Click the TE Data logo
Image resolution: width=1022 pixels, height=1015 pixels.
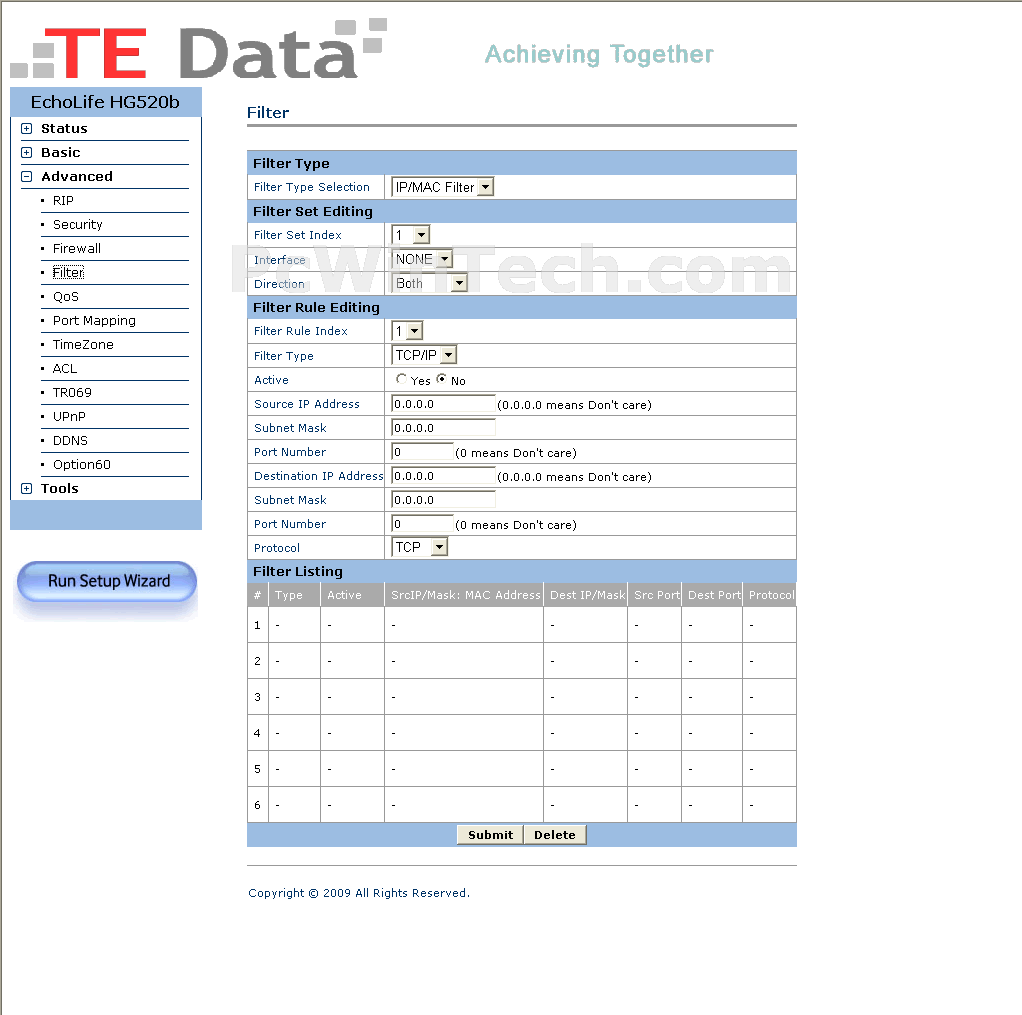pyautogui.click(x=199, y=50)
